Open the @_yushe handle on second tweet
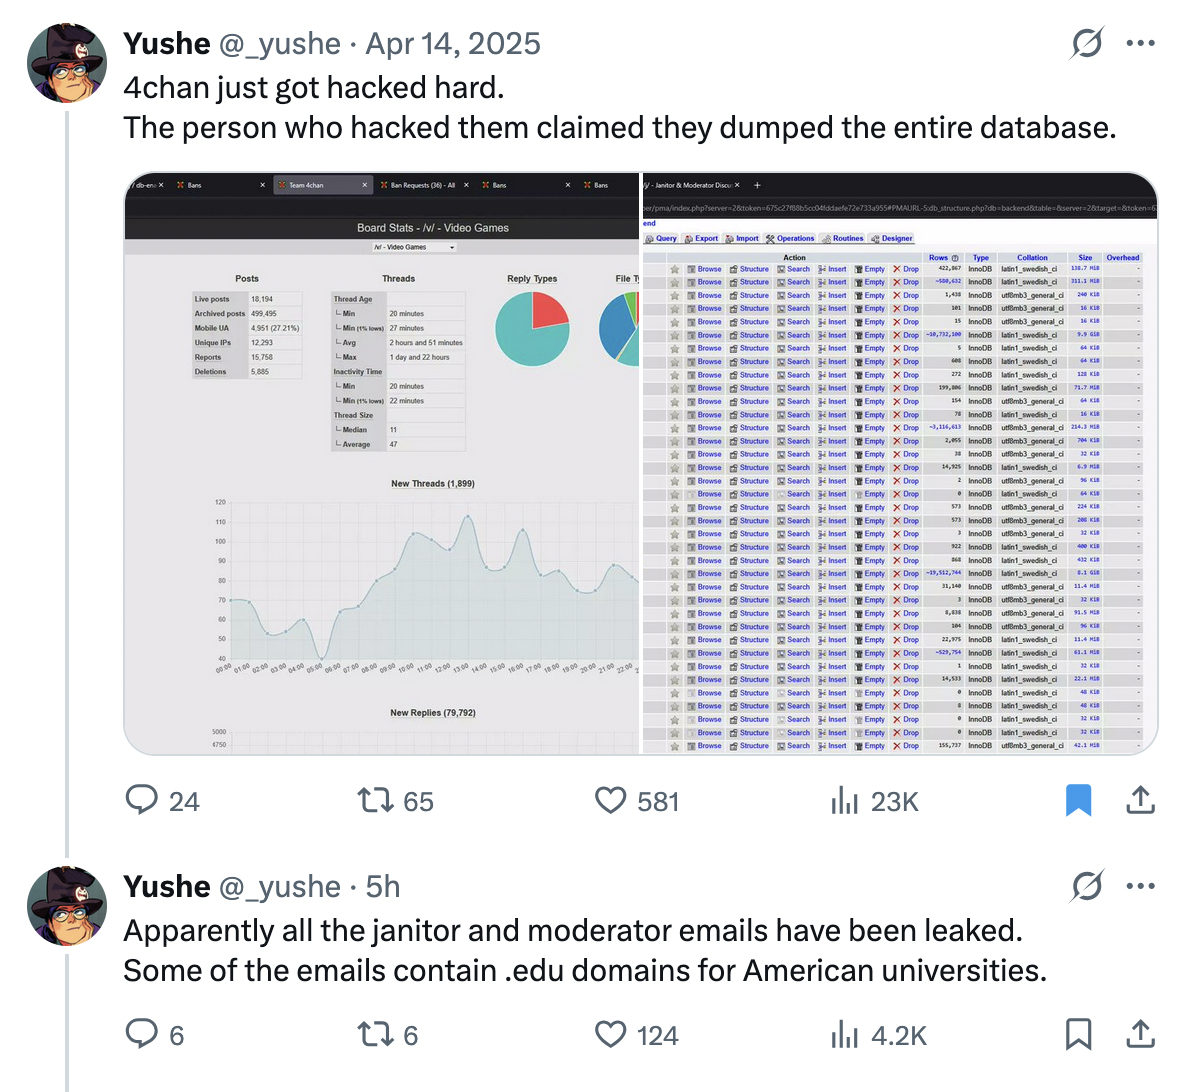Screen dimensions: 1184x1092 point(279,887)
